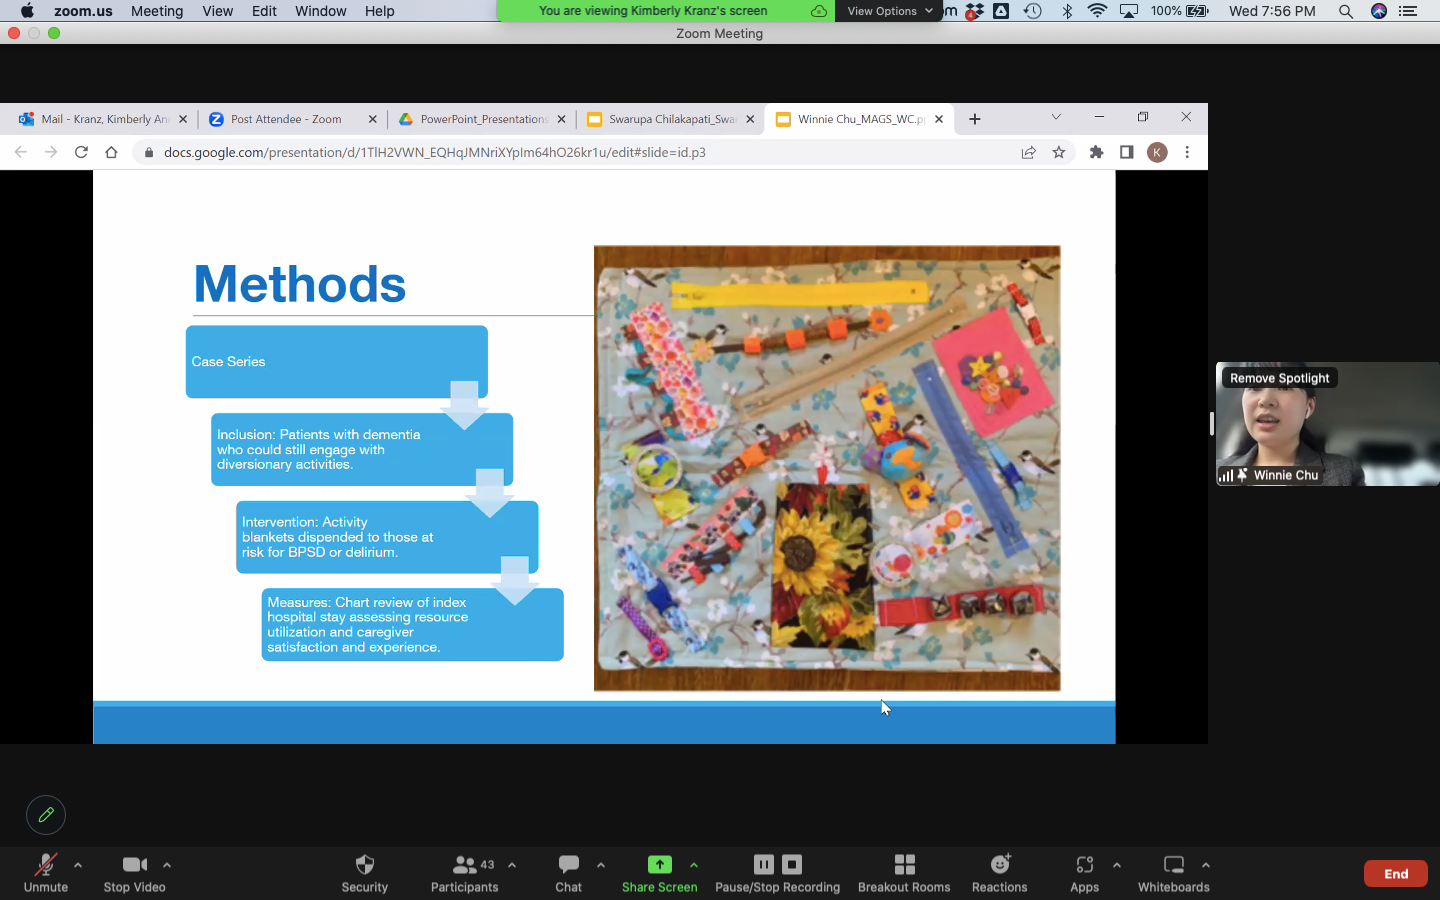Expand the caret beside Participants
The height and width of the screenshot is (900, 1440).
(x=512, y=865)
